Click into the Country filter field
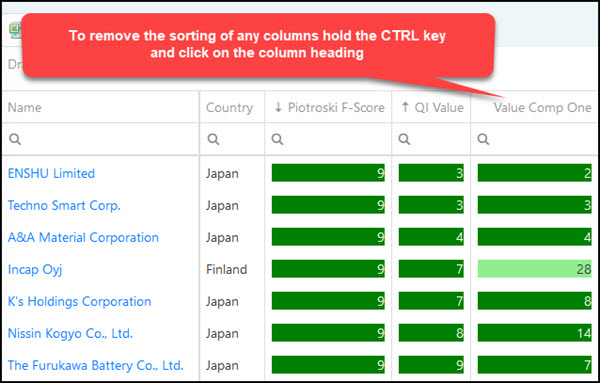Image resolution: width=600 pixels, height=383 pixels. point(232,139)
